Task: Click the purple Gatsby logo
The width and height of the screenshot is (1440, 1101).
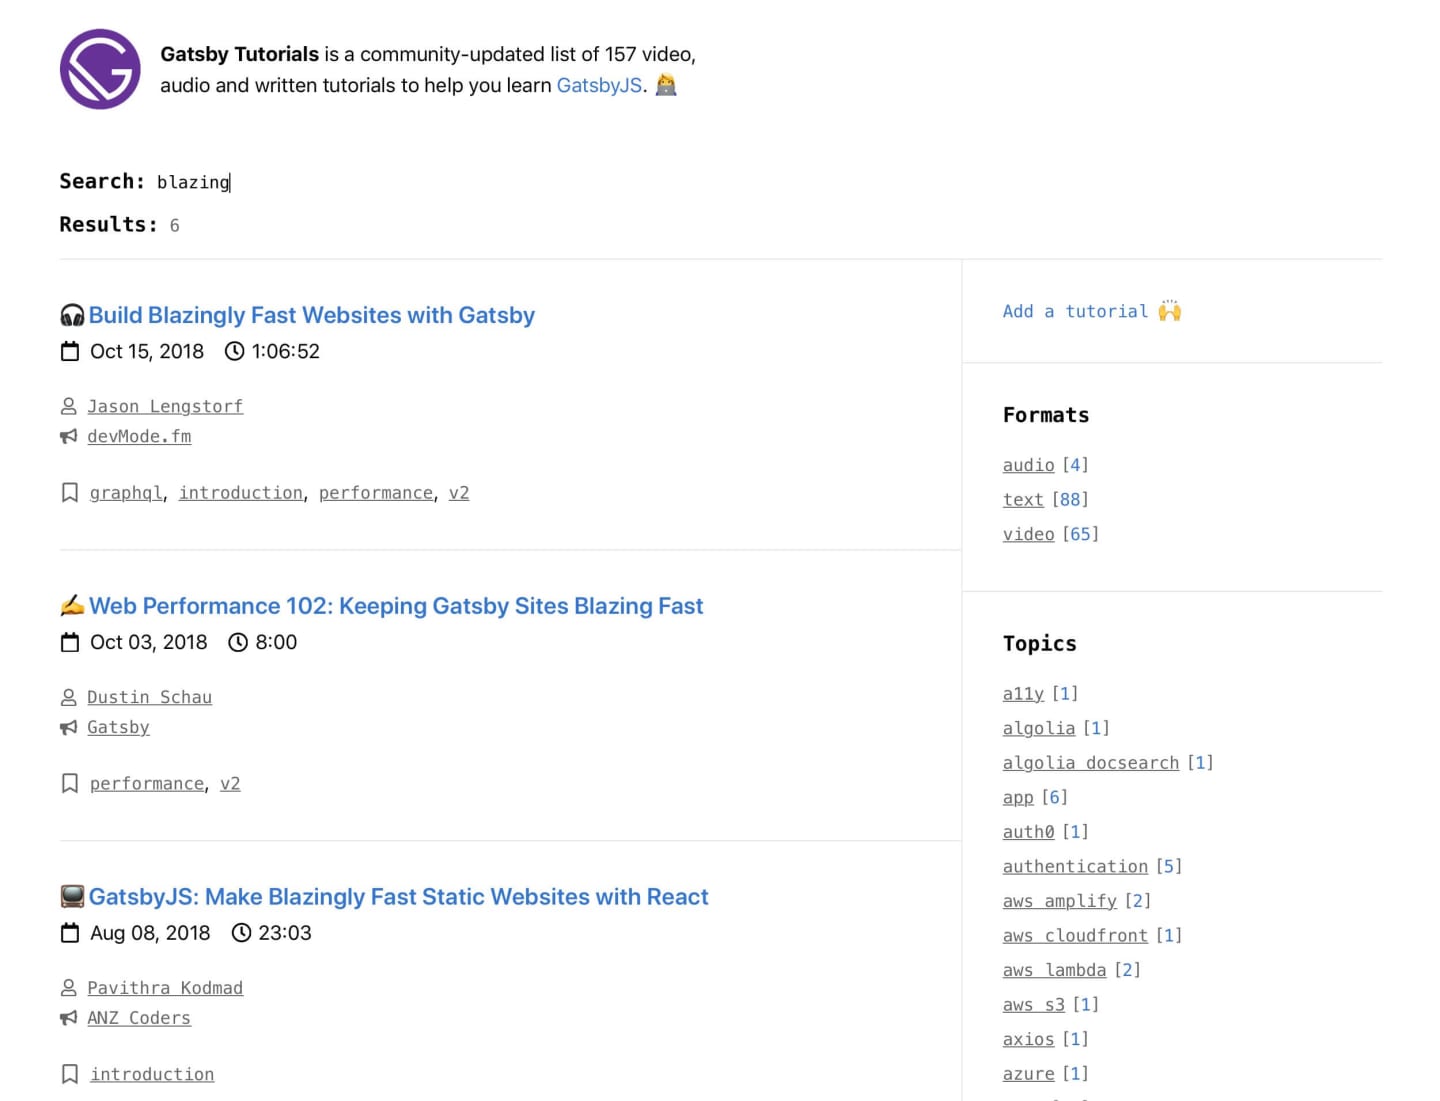Action: pyautogui.click(x=100, y=69)
